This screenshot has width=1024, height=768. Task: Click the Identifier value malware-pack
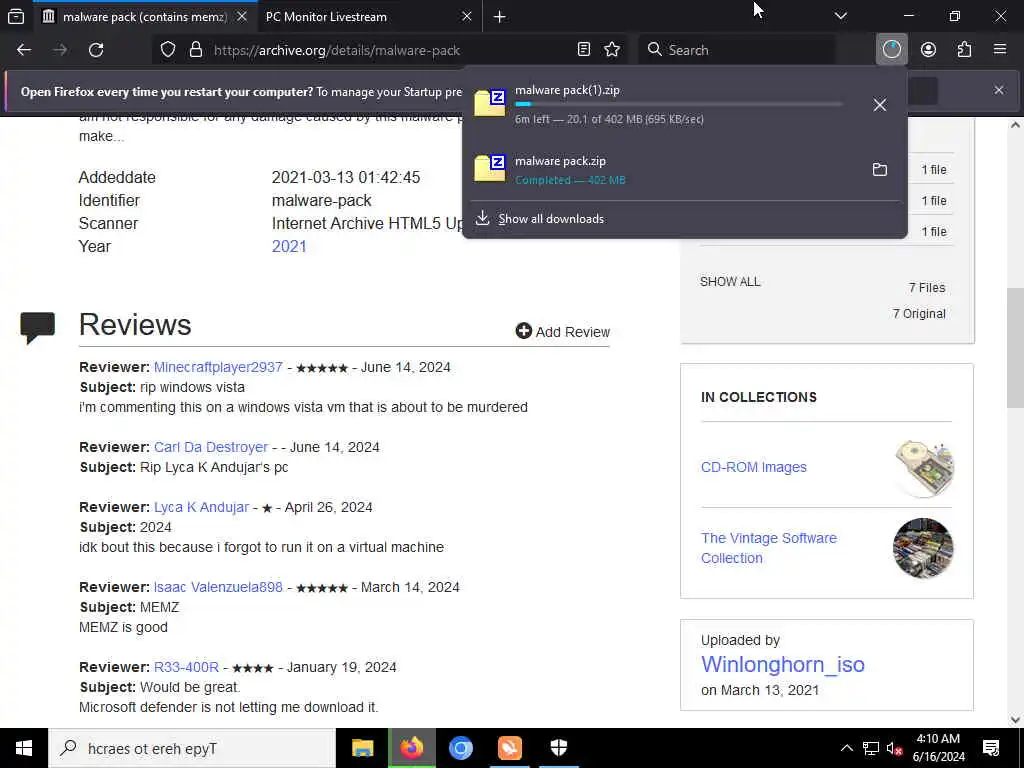pos(321,200)
